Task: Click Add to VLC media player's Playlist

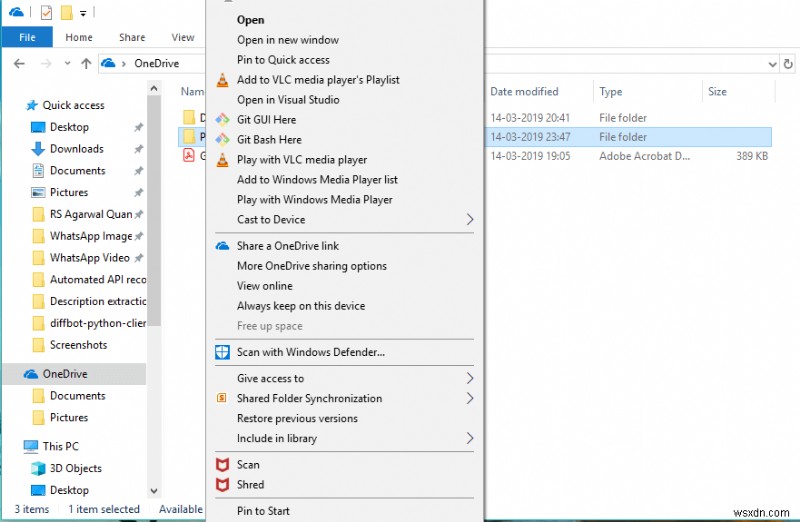Action: (x=345, y=80)
